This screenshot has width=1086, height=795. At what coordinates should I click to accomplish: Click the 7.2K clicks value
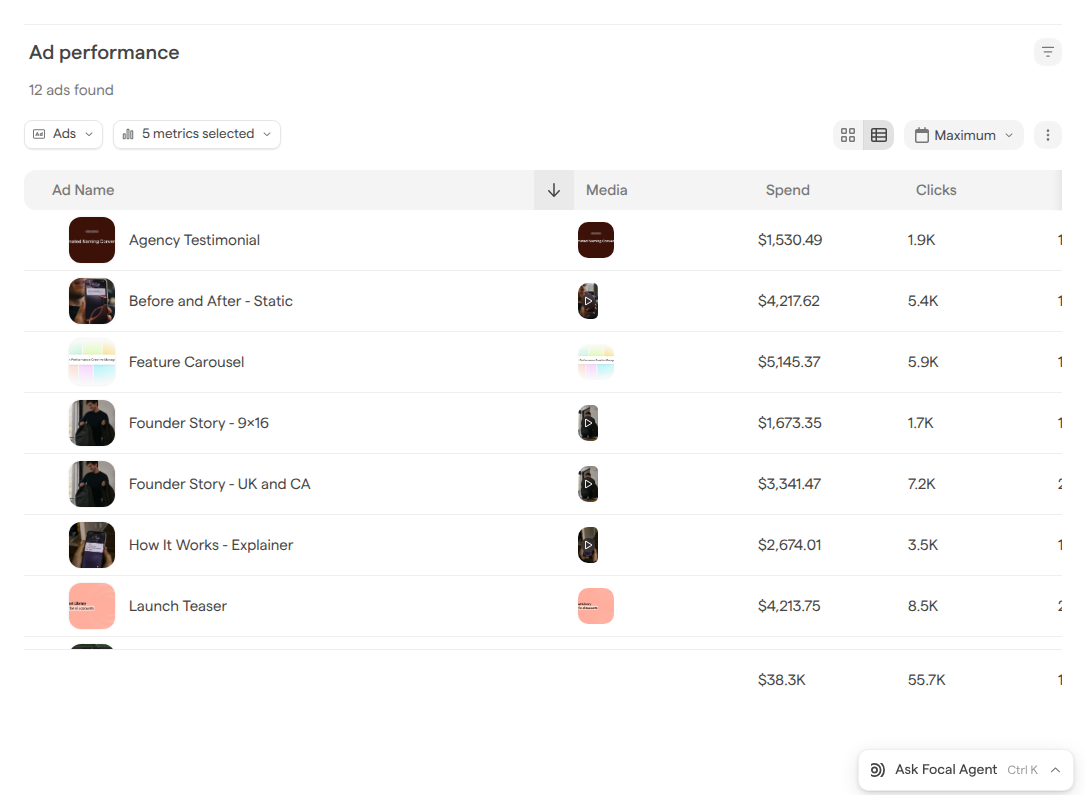pyautogui.click(x=921, y=483)
